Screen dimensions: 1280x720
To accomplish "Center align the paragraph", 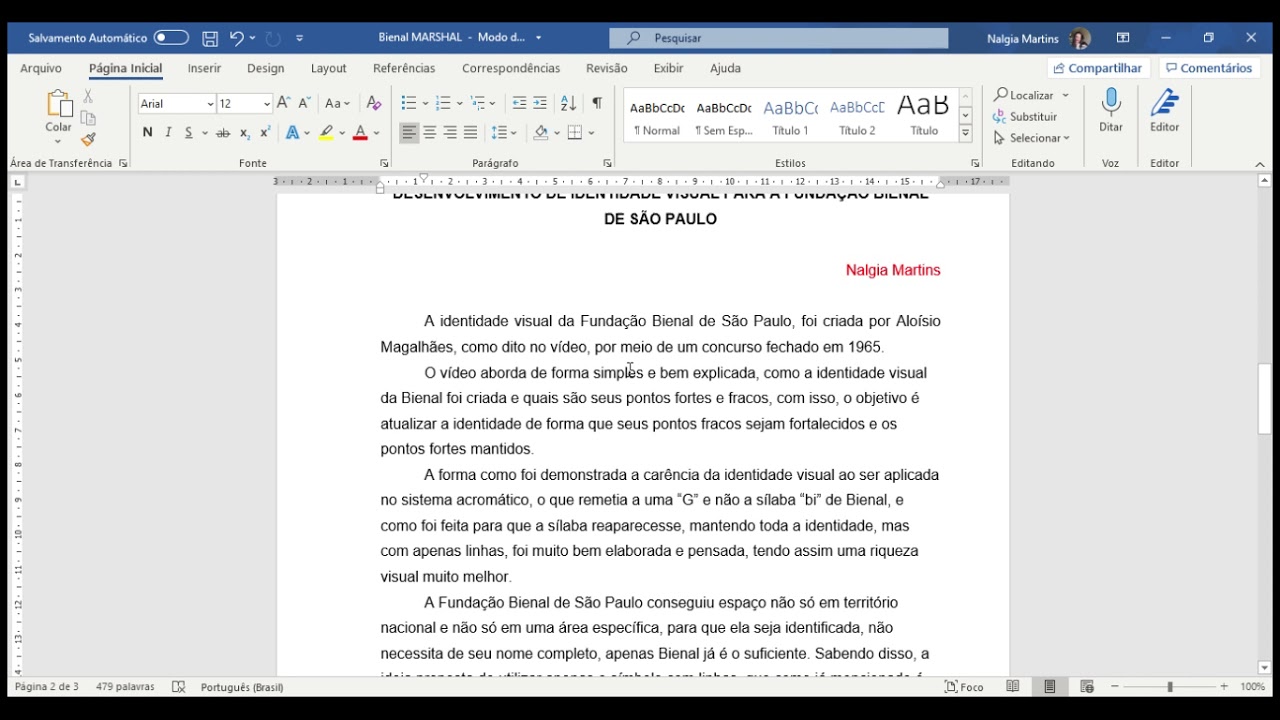I will [430, 133].
